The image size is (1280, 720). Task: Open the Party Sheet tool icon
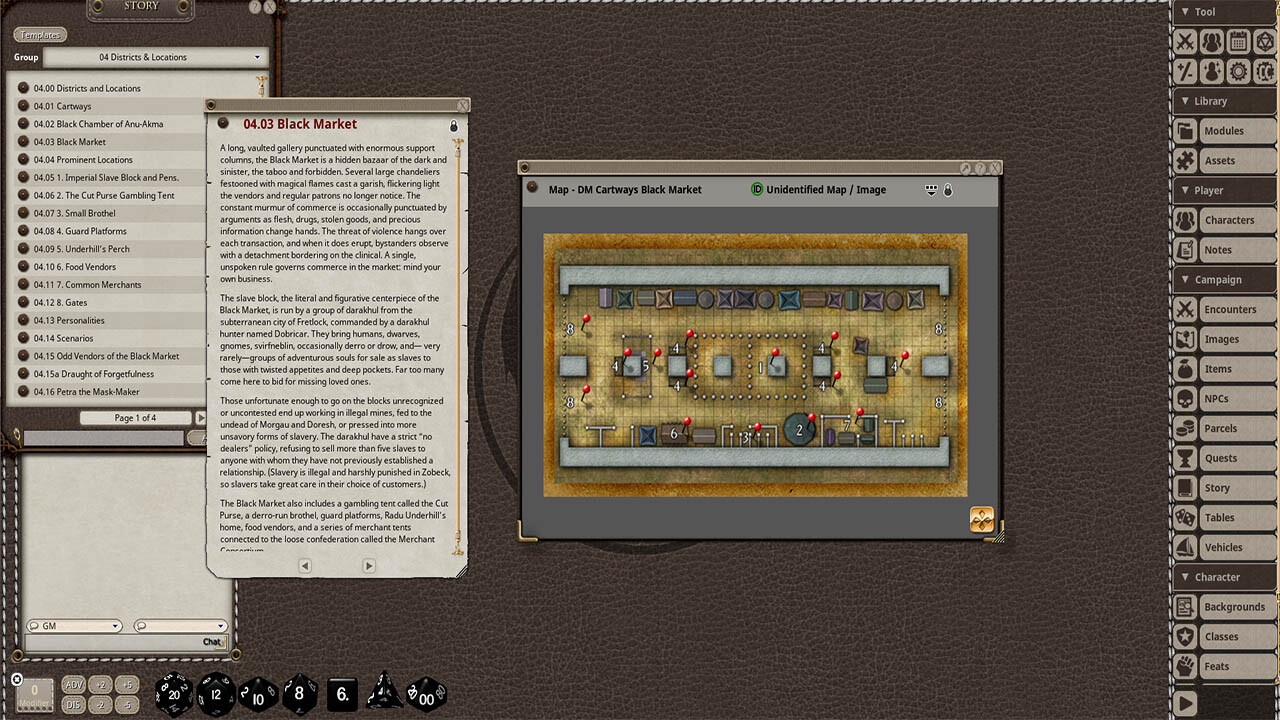point(1211,42)
